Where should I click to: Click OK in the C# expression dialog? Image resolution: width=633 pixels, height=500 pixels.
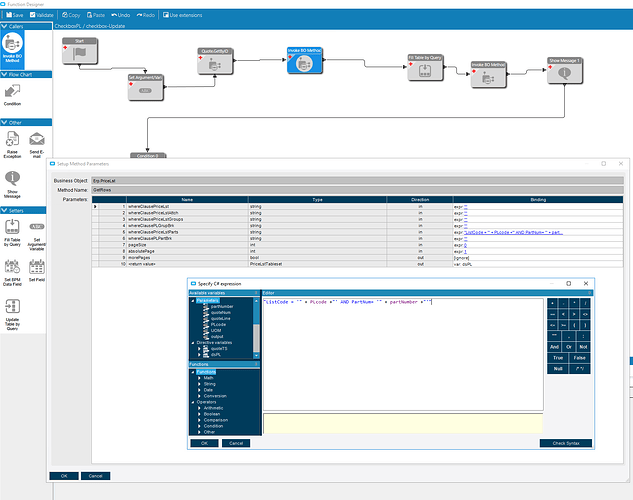point(204,443)
